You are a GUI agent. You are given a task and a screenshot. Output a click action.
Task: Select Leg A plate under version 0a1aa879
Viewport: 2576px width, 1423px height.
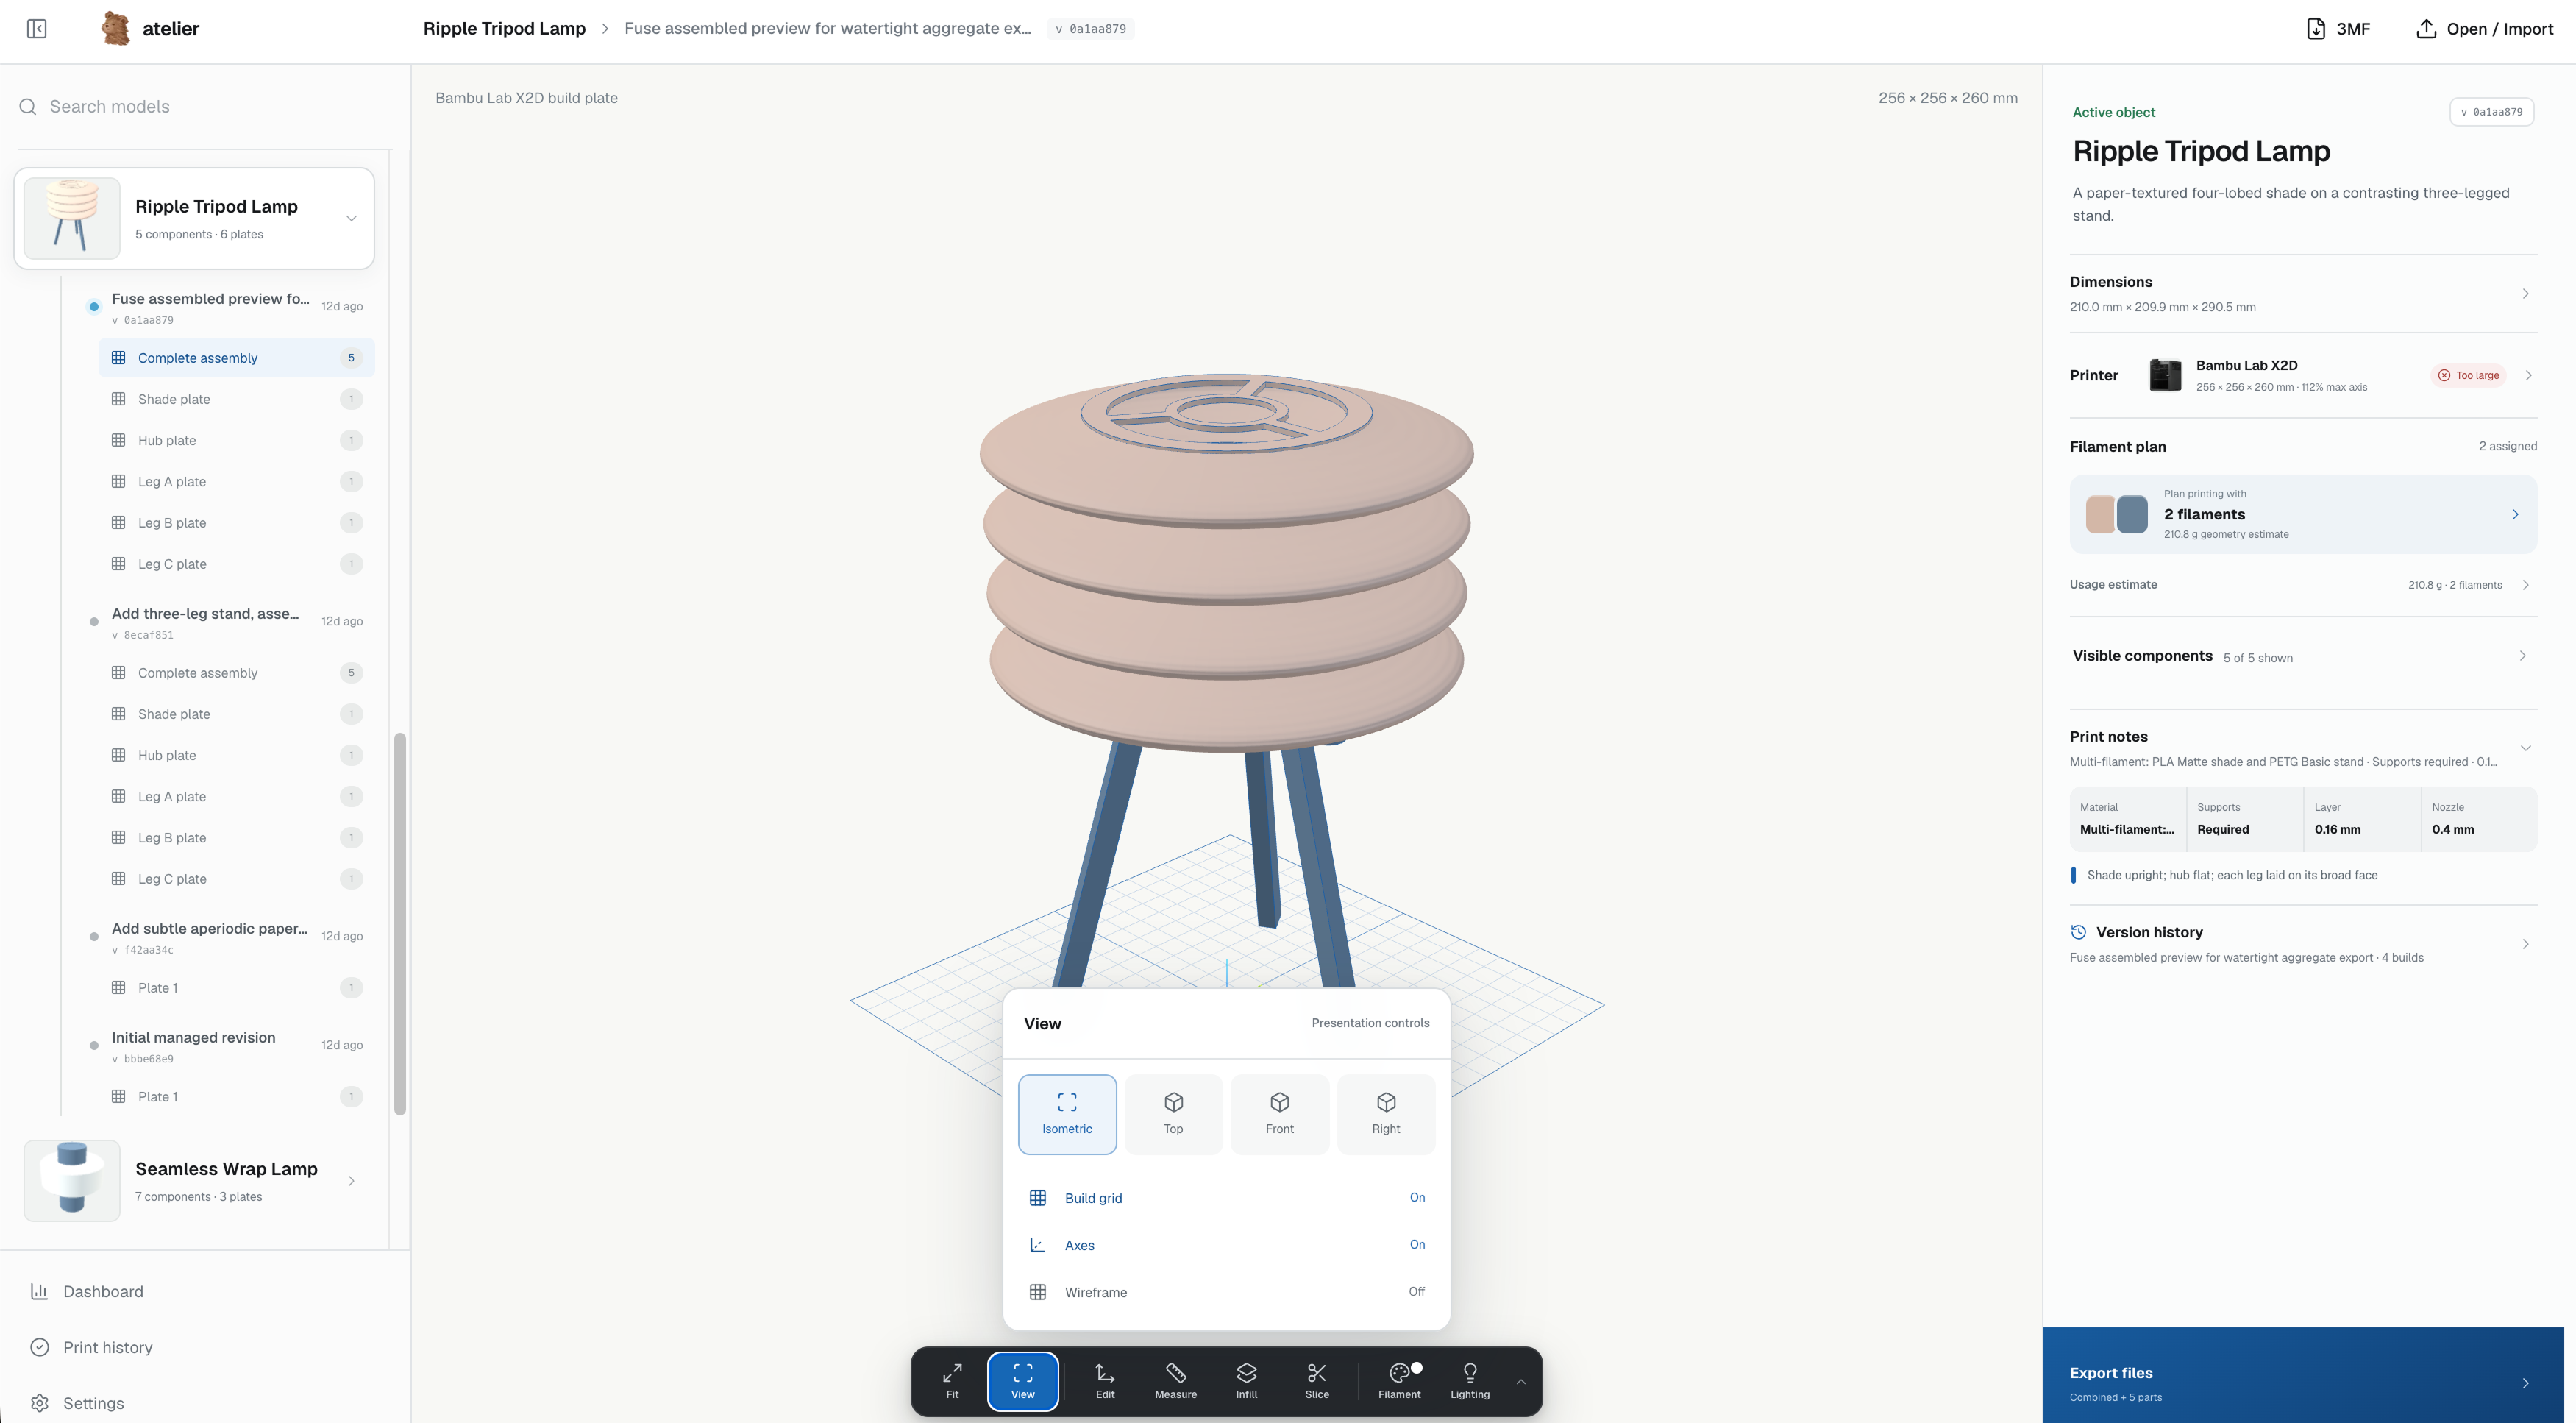tap(236, 481)
